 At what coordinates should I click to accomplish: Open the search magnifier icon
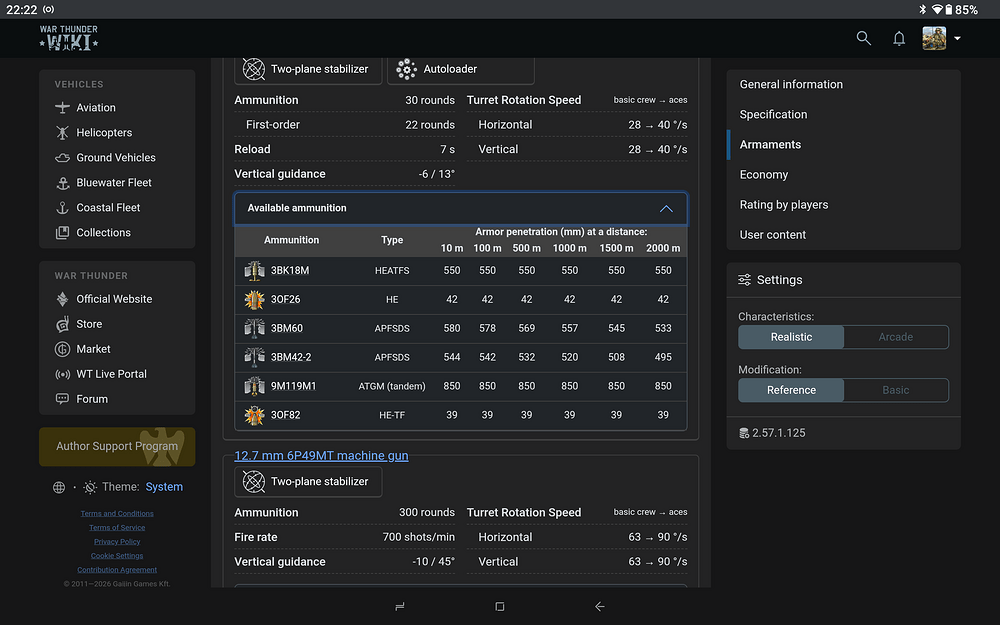[x=864, y=38]
